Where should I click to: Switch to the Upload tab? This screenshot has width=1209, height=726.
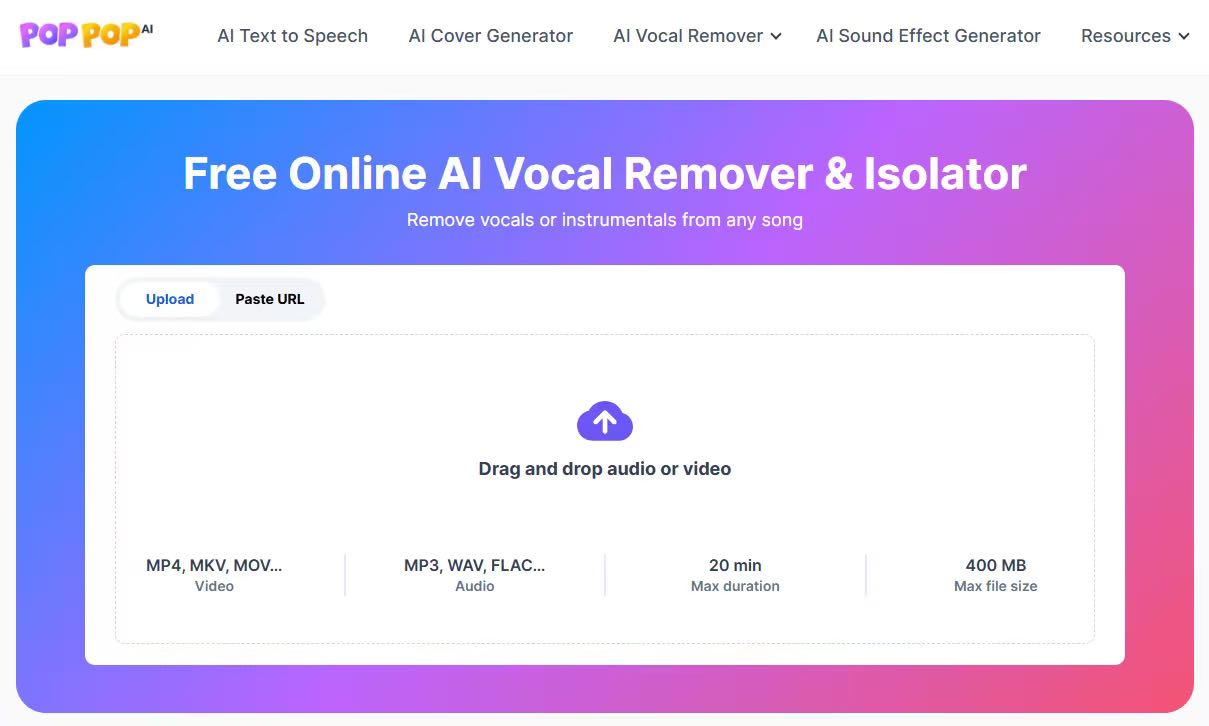pos(170,299)
